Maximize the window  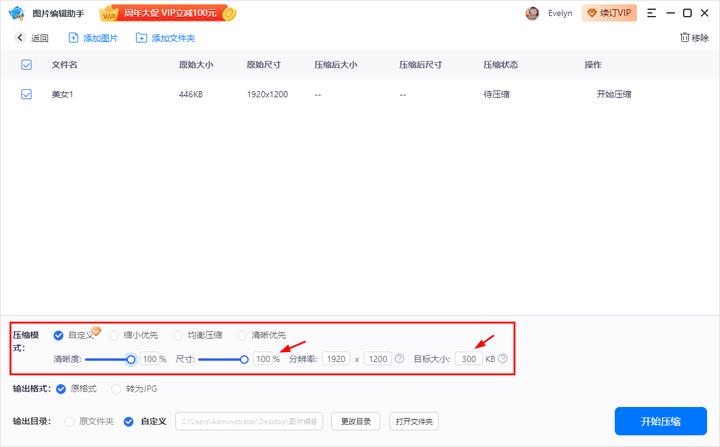[687, 13]
